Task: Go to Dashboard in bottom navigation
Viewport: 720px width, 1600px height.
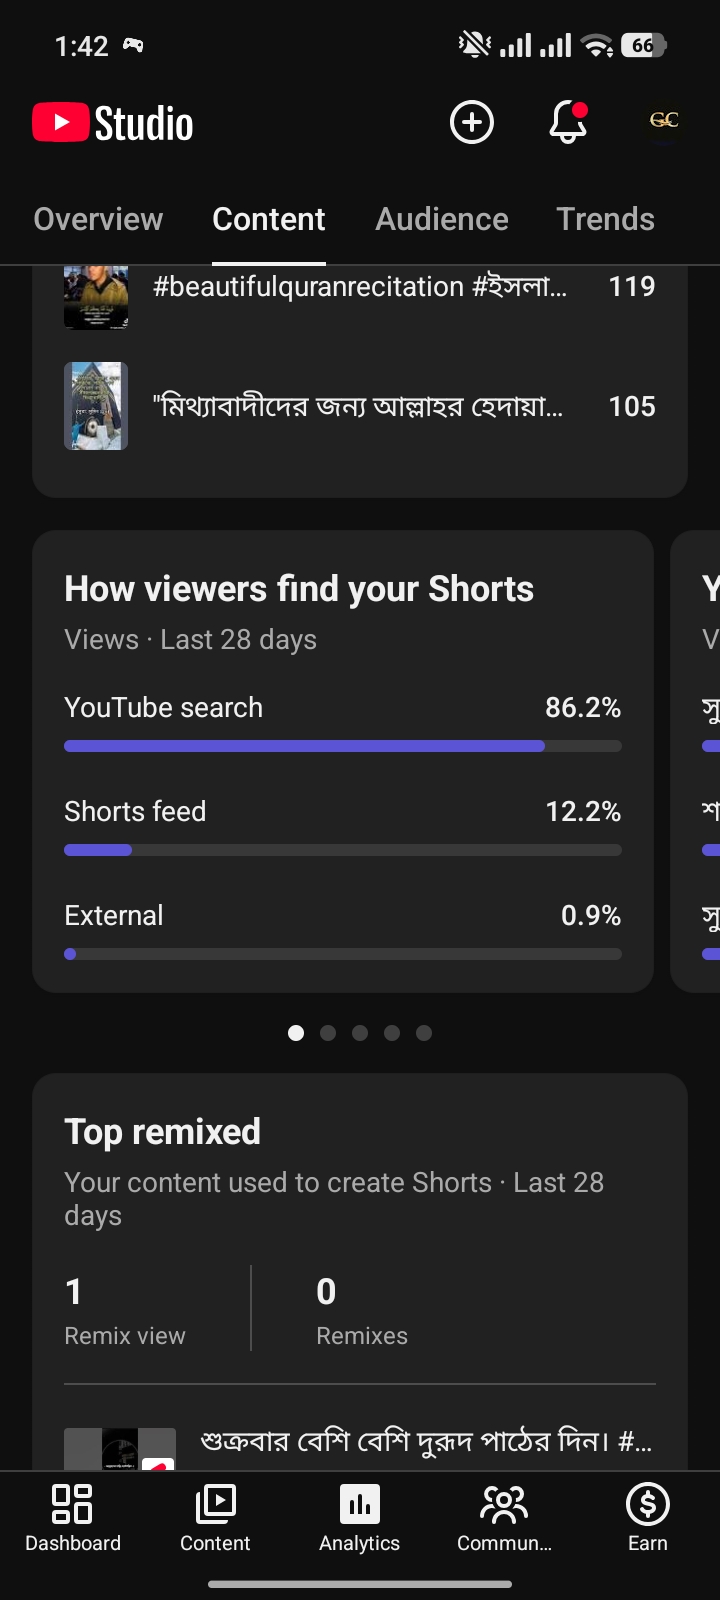Action: pos(73,1518)
